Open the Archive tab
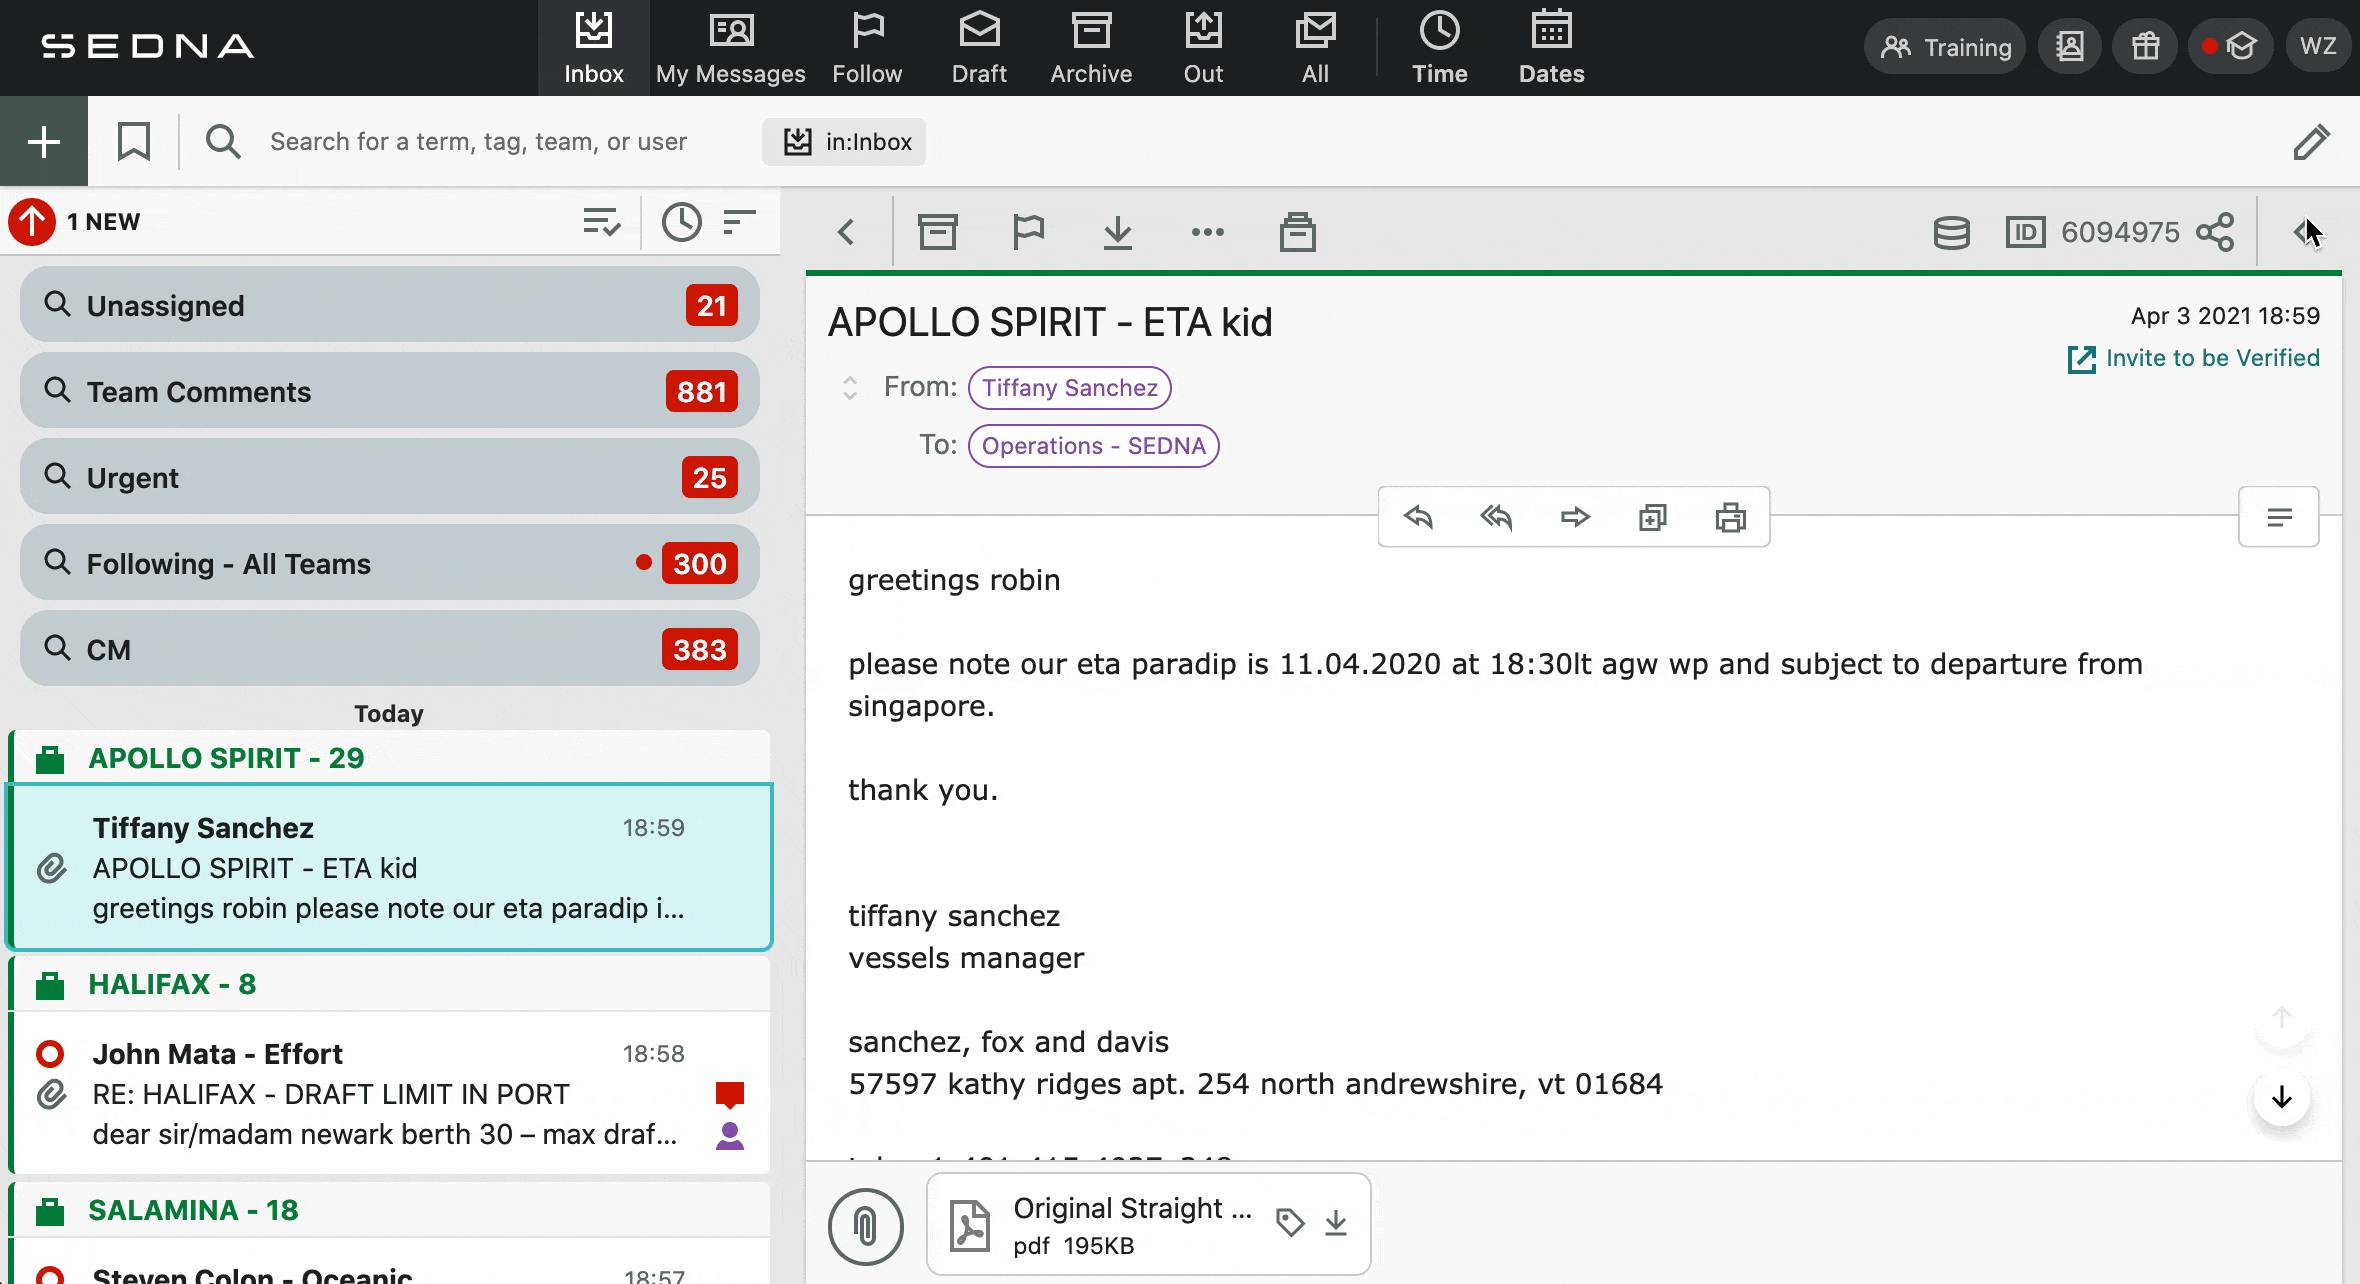This screenshot has height=1284, width=2360. tap(1091, 48)
